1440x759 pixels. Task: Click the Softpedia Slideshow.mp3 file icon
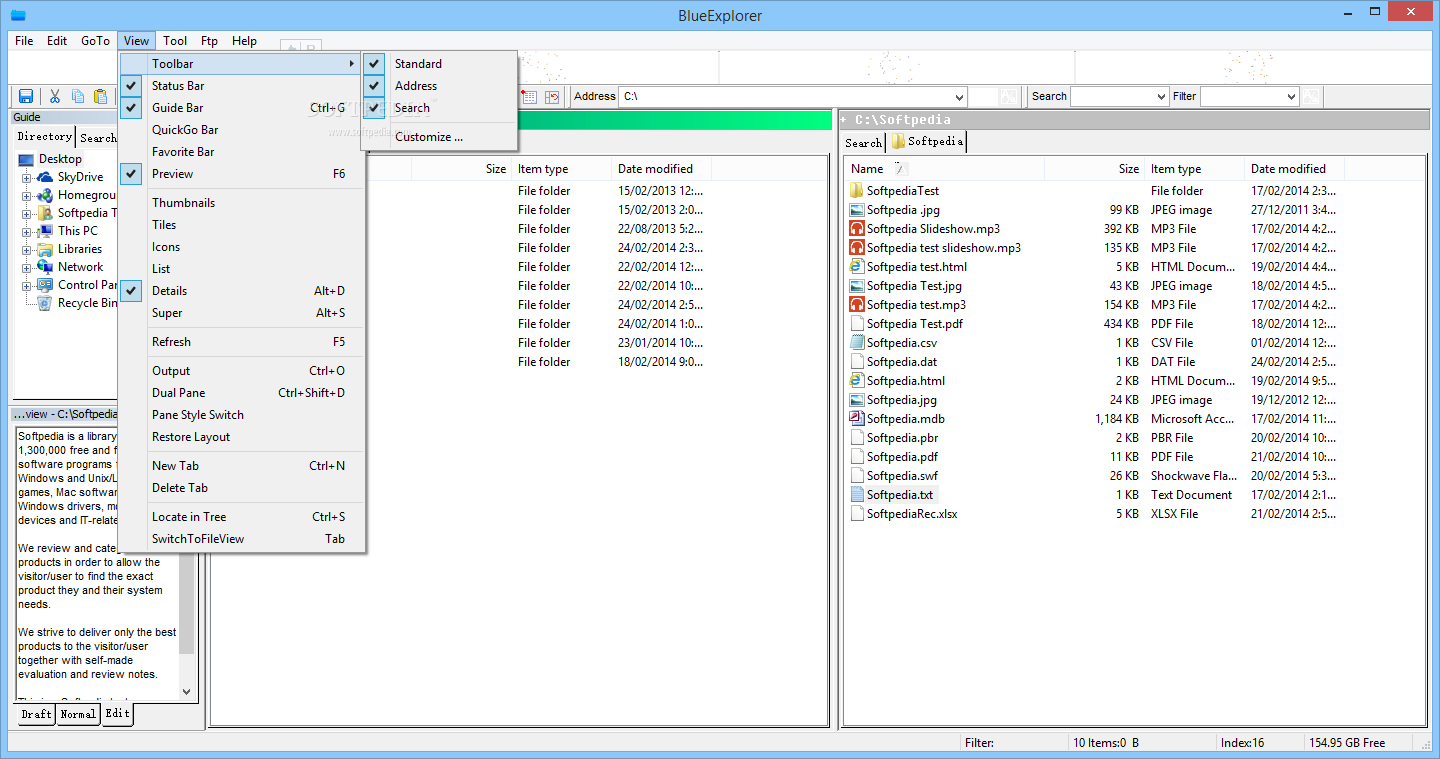[856, 229]
